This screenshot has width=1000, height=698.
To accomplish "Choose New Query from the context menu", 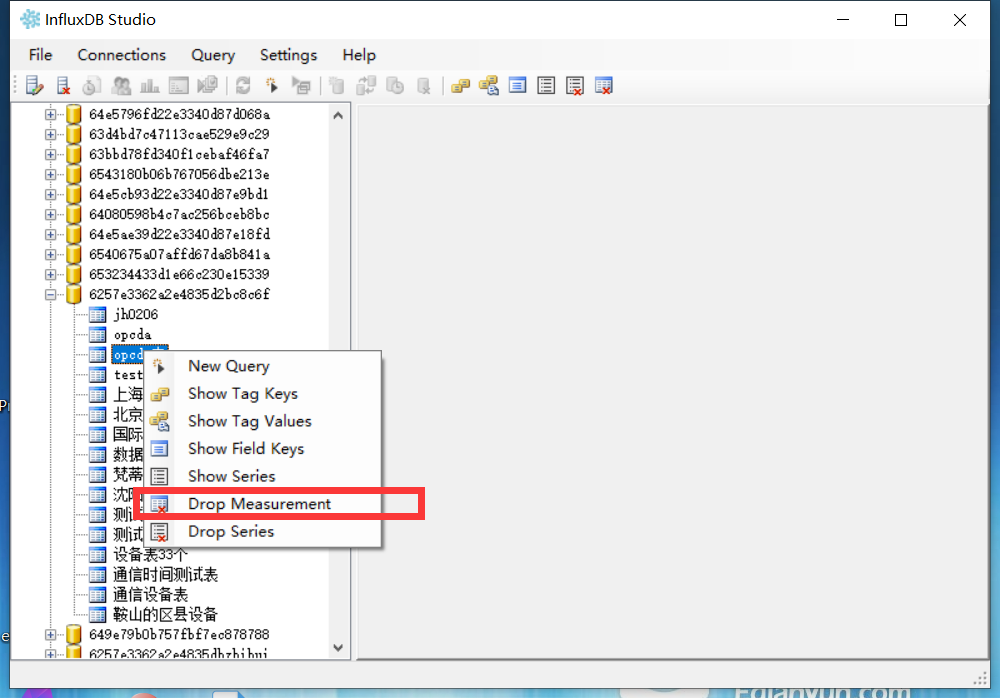I will [263, 366].
